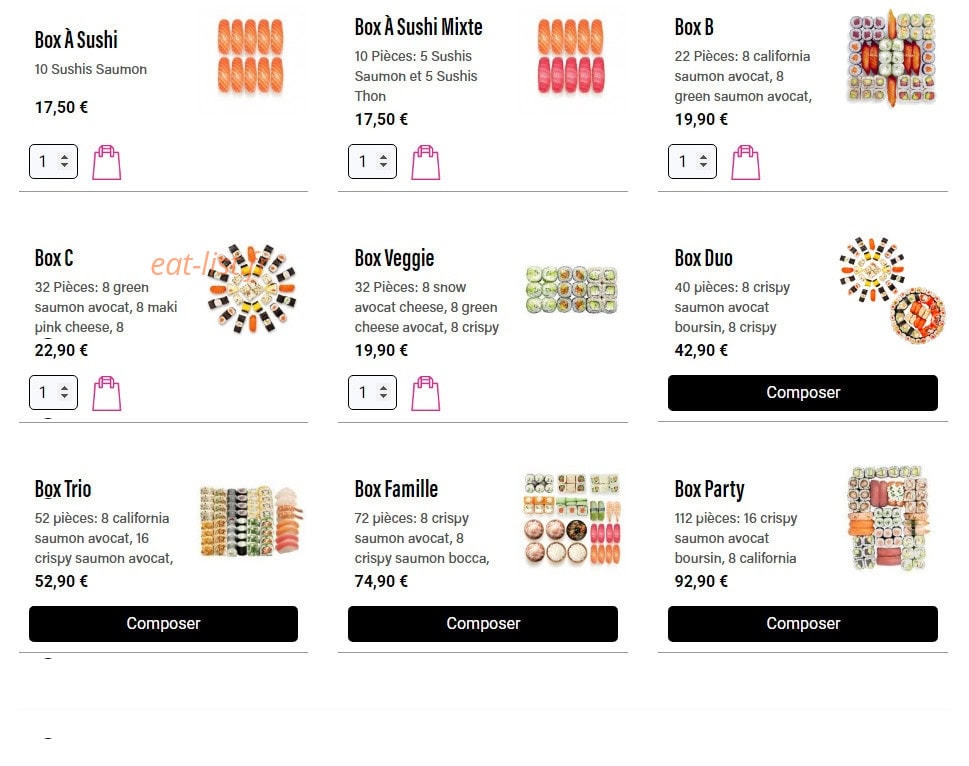View the Box Veggie product photo

tap(572, 289)
